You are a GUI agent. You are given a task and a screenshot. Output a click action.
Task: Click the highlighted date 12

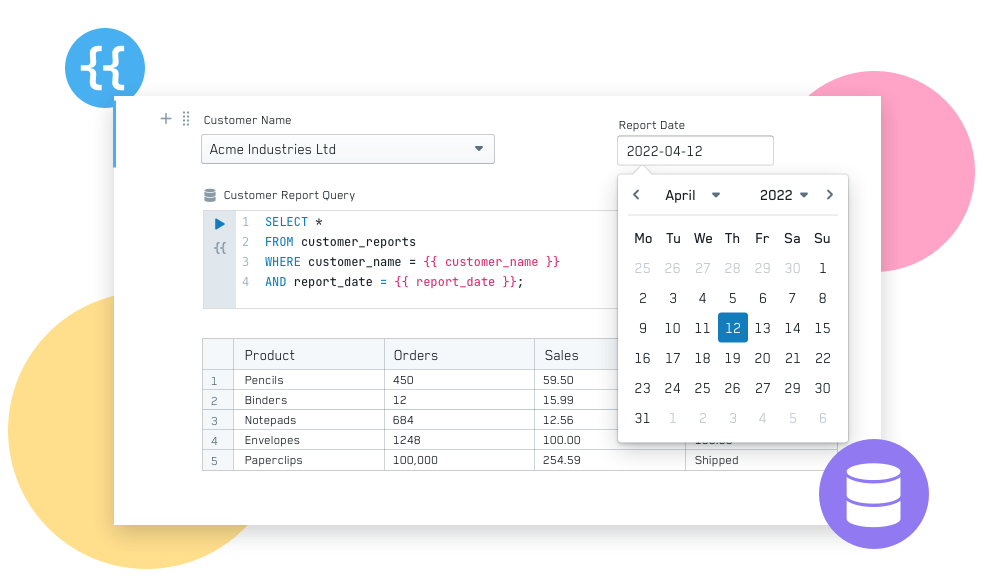pyautogui.click(x=732, y=328)
